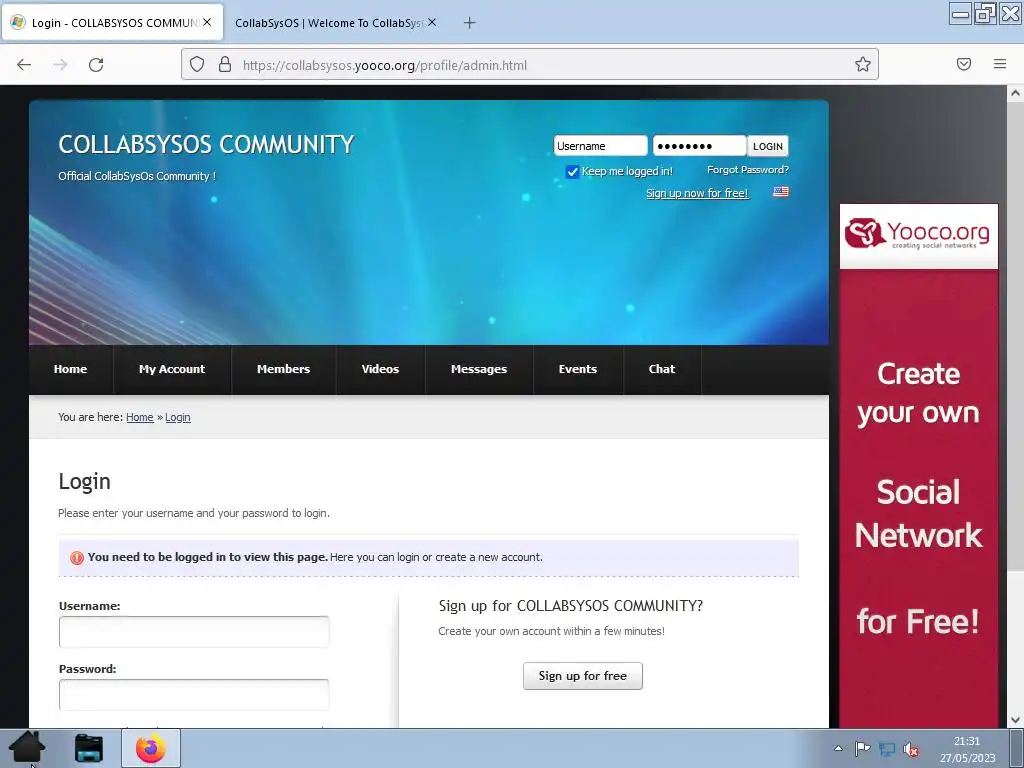Switch to the Login - COLLABSYSOS COMMUNITY tab

[x=112, y=23]
